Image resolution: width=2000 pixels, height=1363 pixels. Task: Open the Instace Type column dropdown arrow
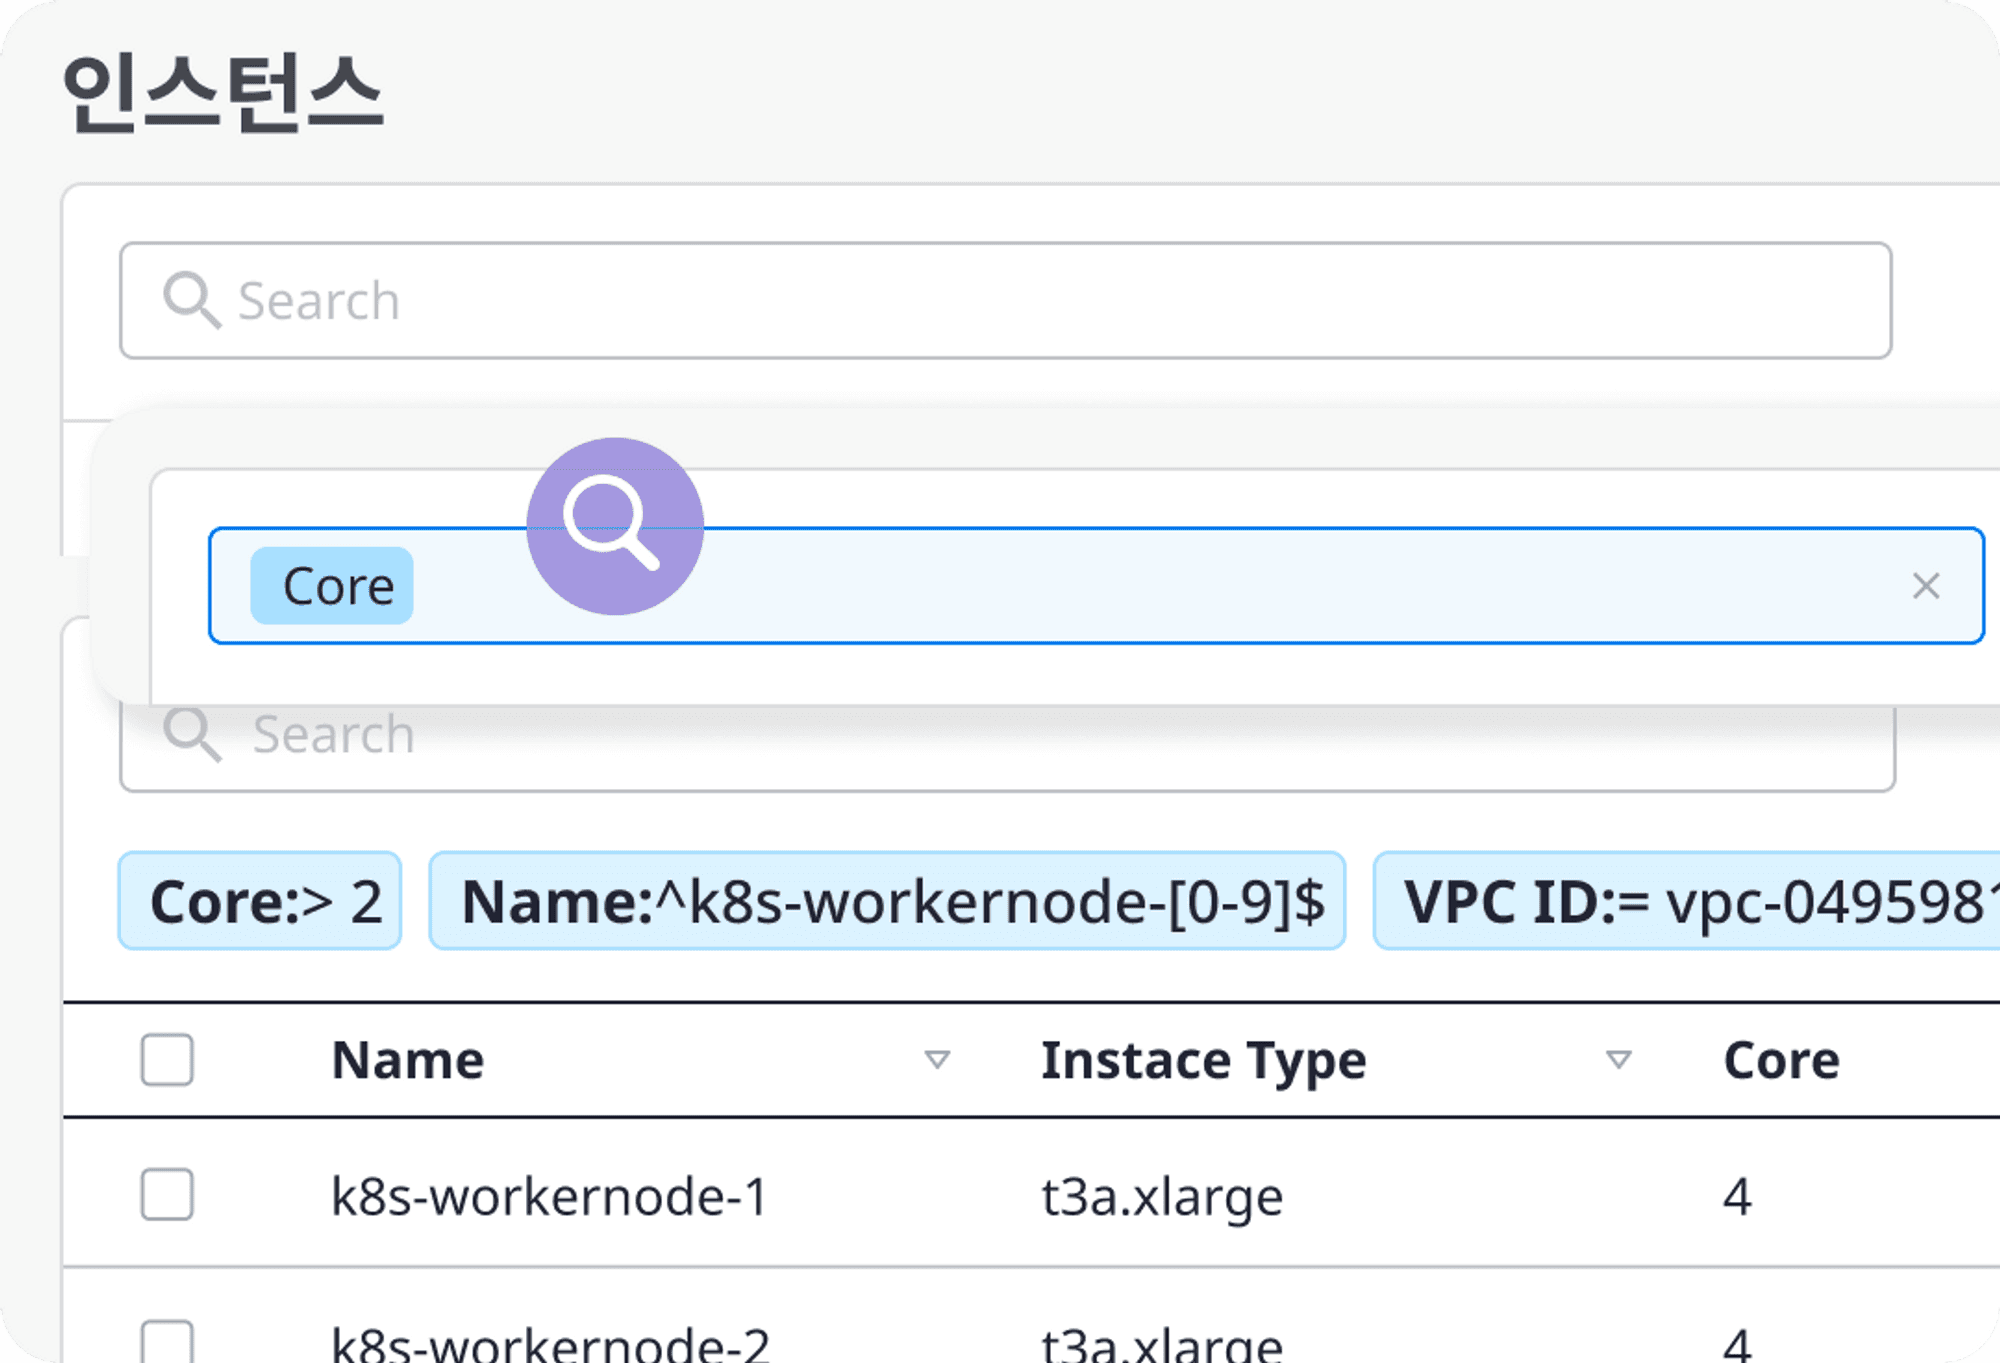(1619, 1060)
